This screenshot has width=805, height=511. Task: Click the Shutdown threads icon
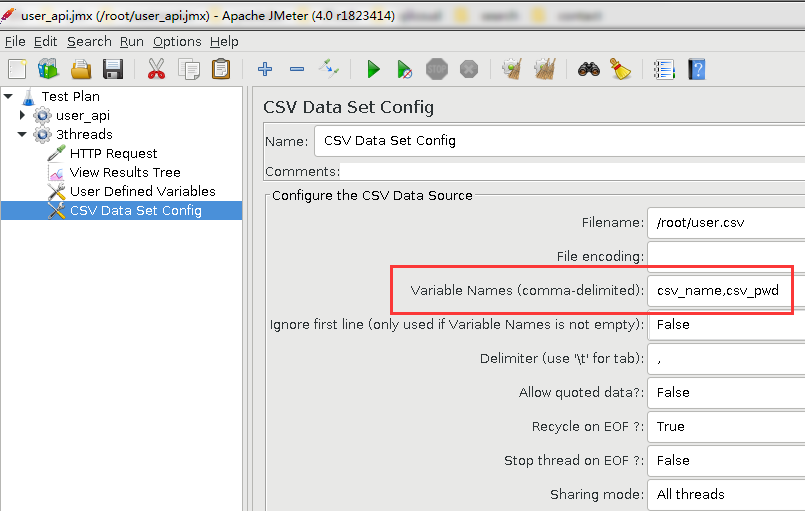pos(469,69)
